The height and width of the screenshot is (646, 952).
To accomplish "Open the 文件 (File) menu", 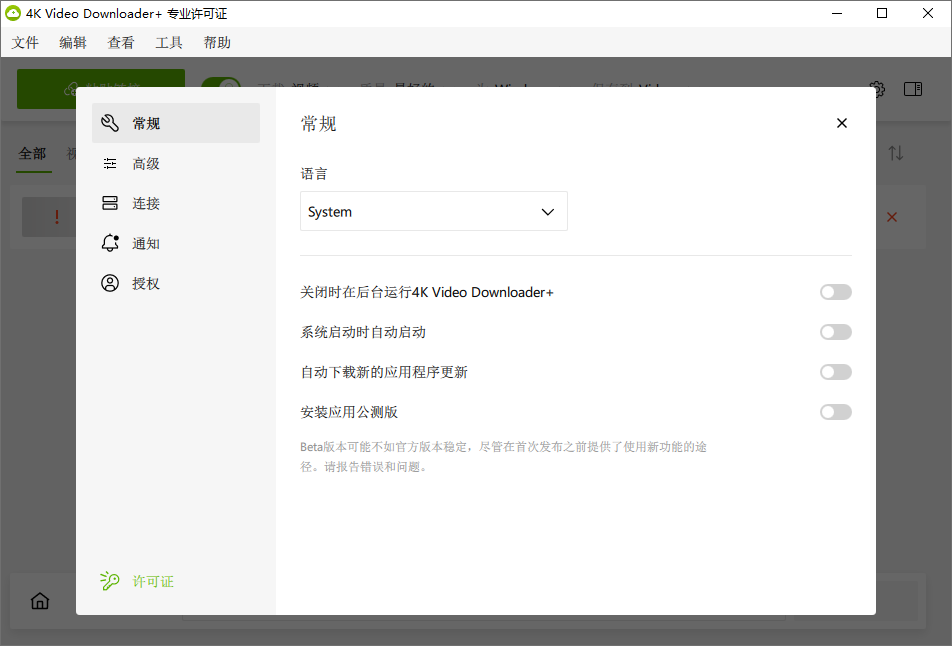I will 25,42.
